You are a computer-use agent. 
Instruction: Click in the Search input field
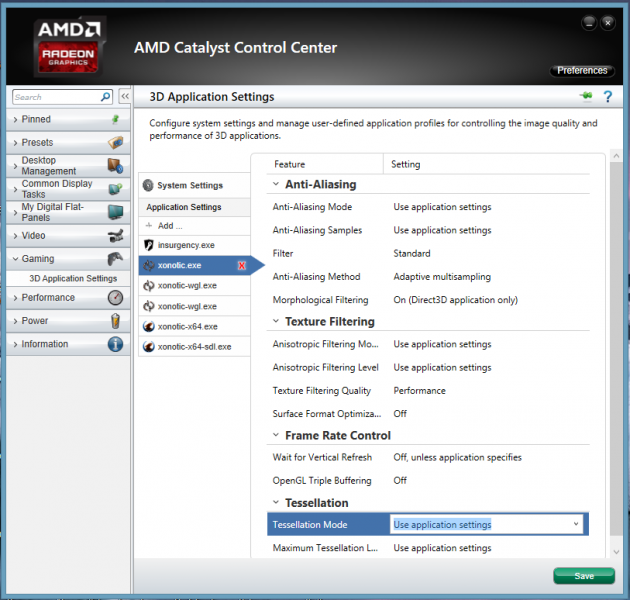55,97
